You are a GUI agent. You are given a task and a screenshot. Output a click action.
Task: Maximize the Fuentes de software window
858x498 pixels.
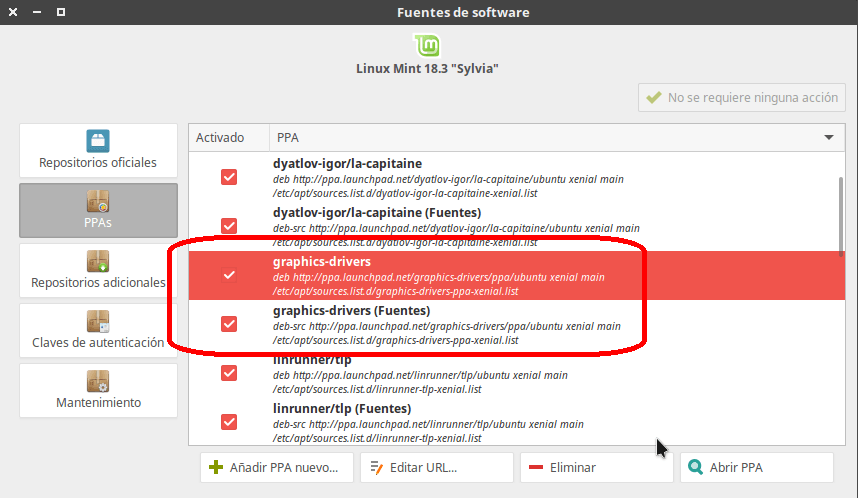pos(61,12)
